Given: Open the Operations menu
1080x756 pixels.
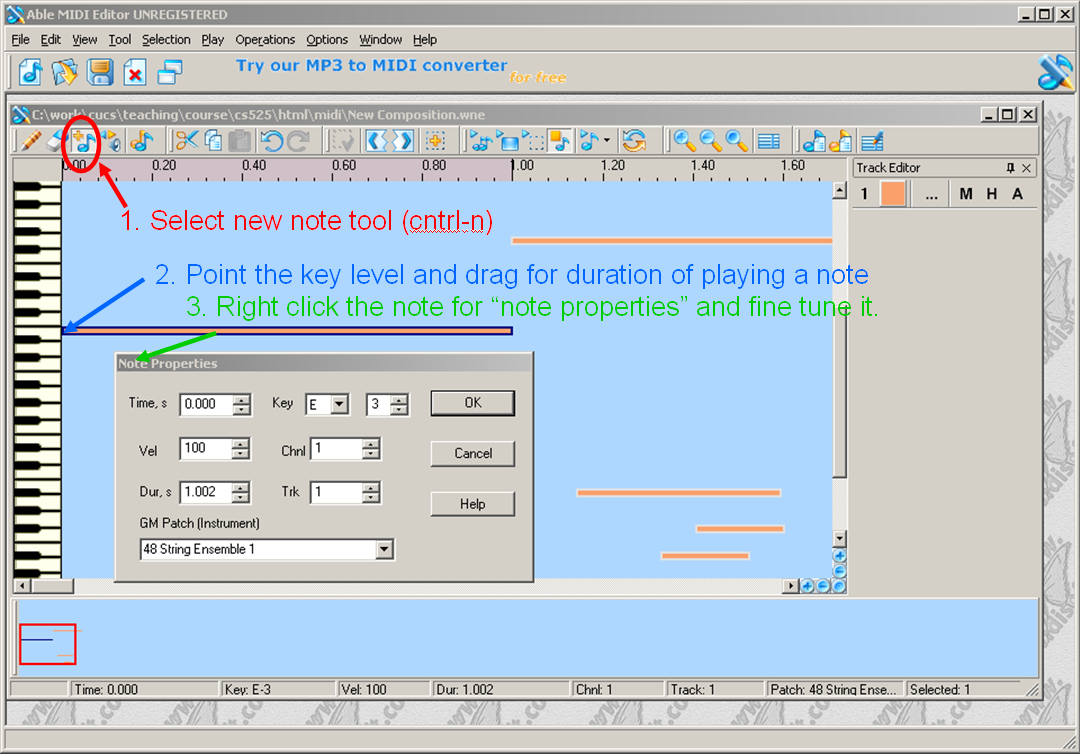Looking at the screenshot, I should (x=265, y=39).
